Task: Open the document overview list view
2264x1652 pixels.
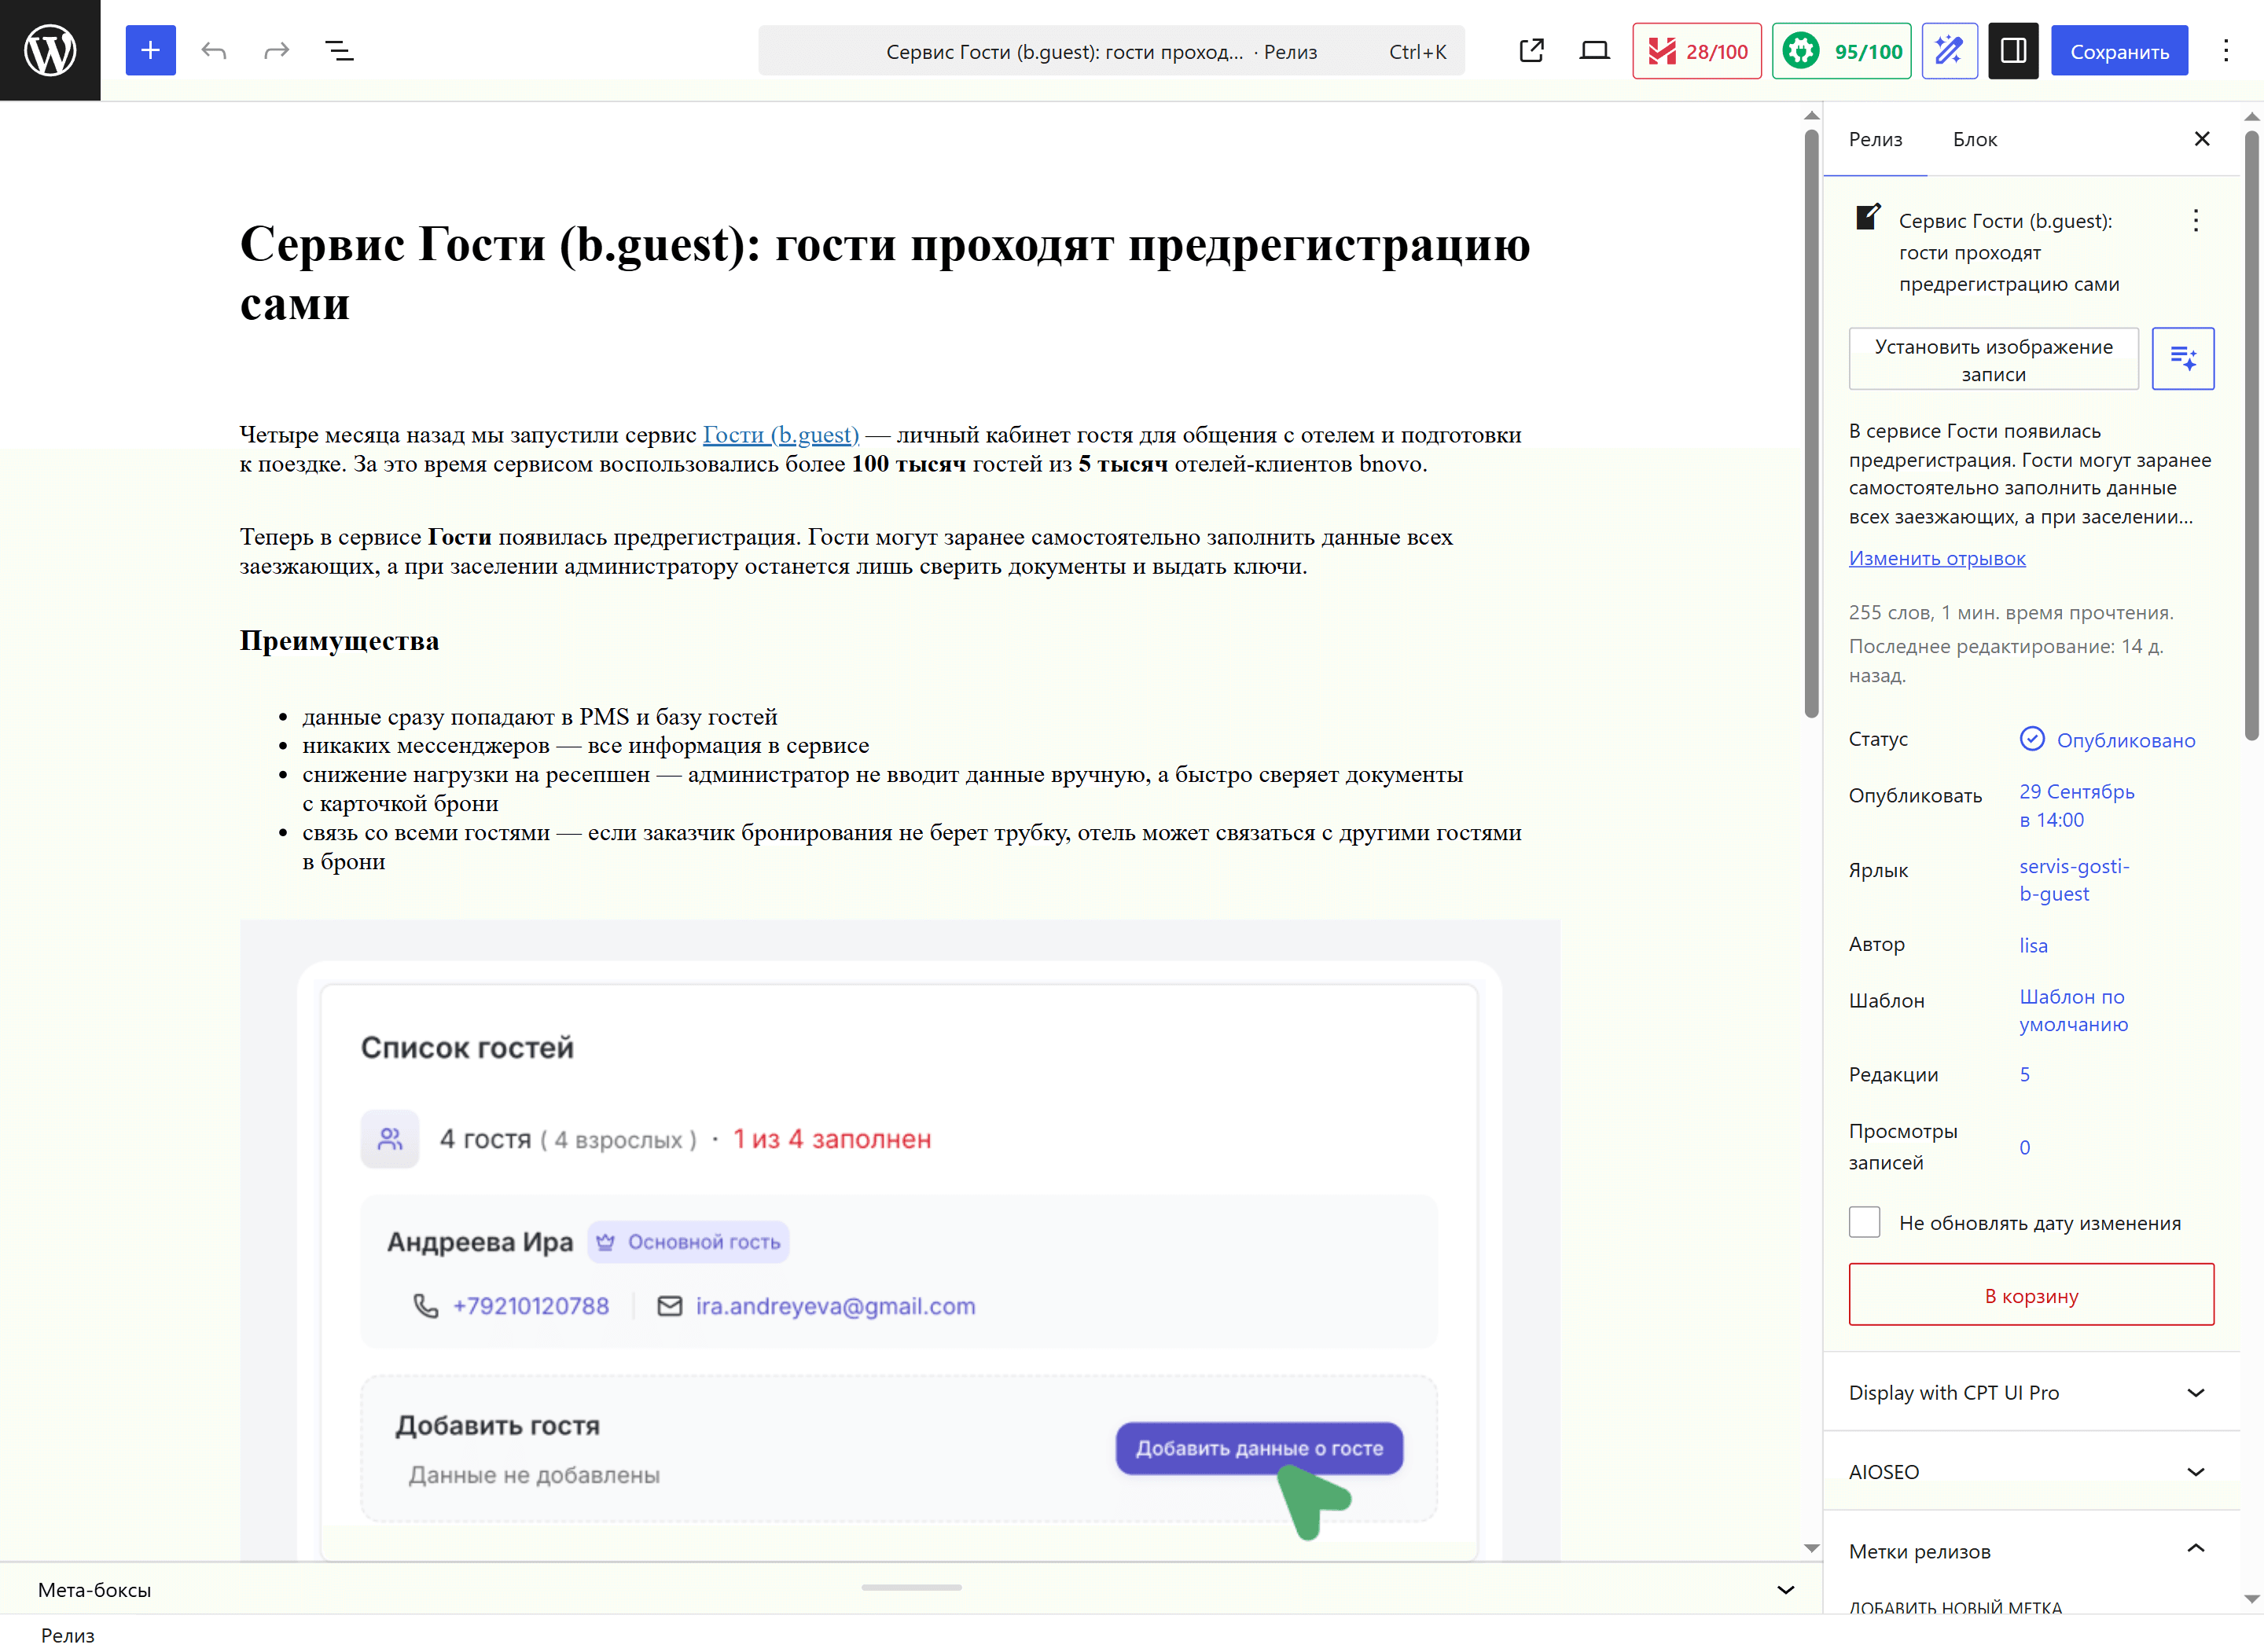Action: 340,50
